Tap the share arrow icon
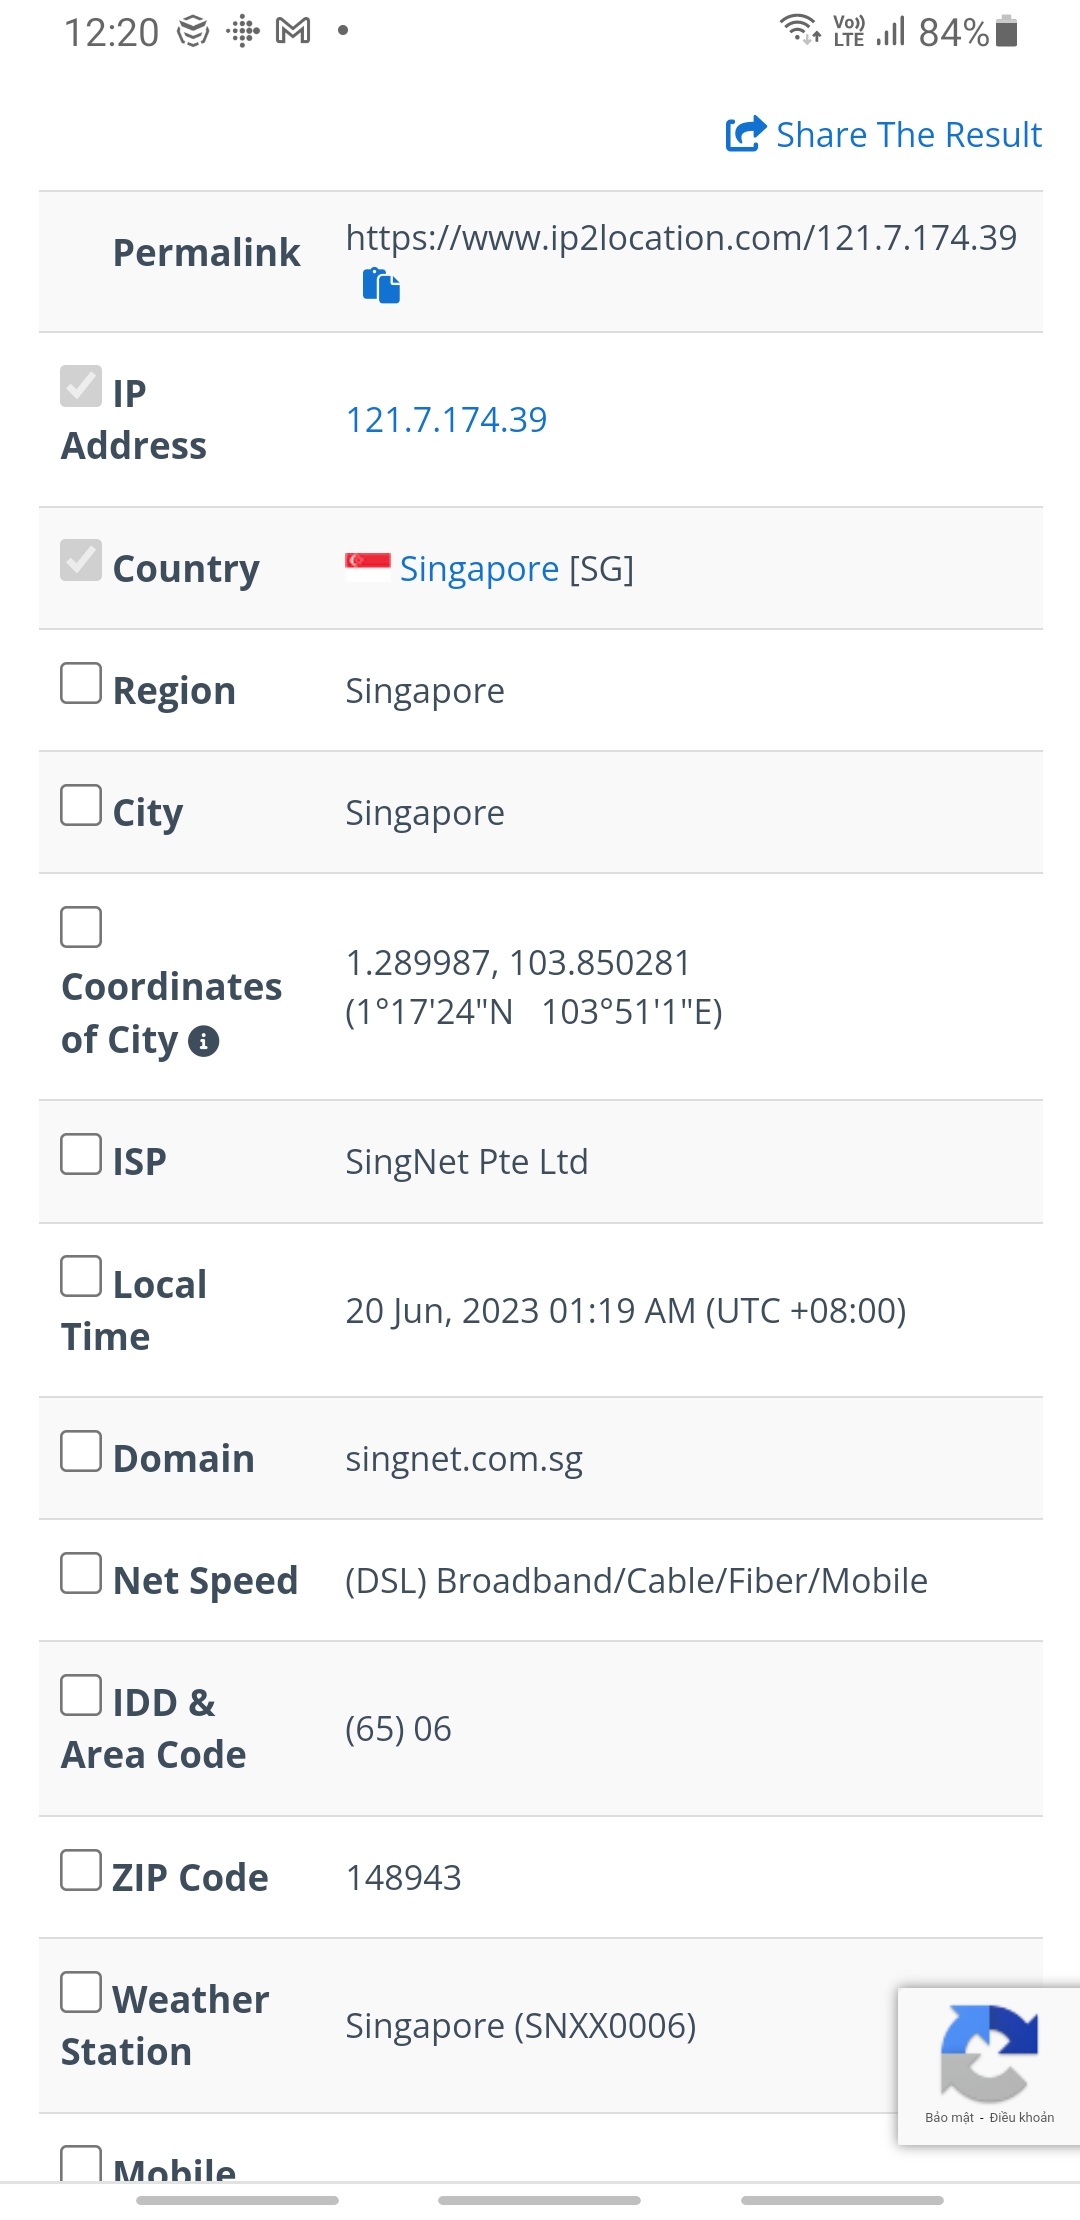Image resolution: width=1080 pixels, height=2220 pixels. tap(745, 134)
